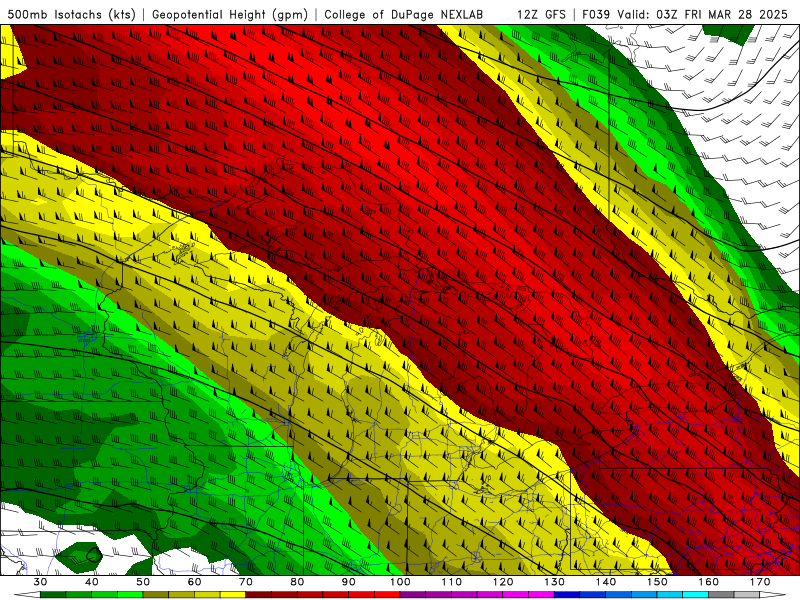Click the 'Geopotential Height (gpm)' header text
Screen dimensions: 800x600
(230, 14)
